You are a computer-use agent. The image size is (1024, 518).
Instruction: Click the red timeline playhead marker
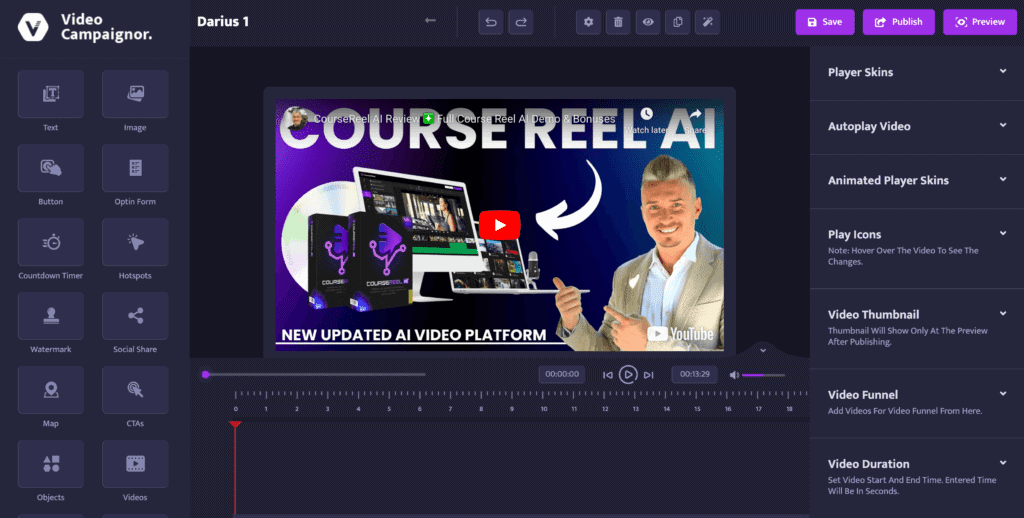pos(235,425)
